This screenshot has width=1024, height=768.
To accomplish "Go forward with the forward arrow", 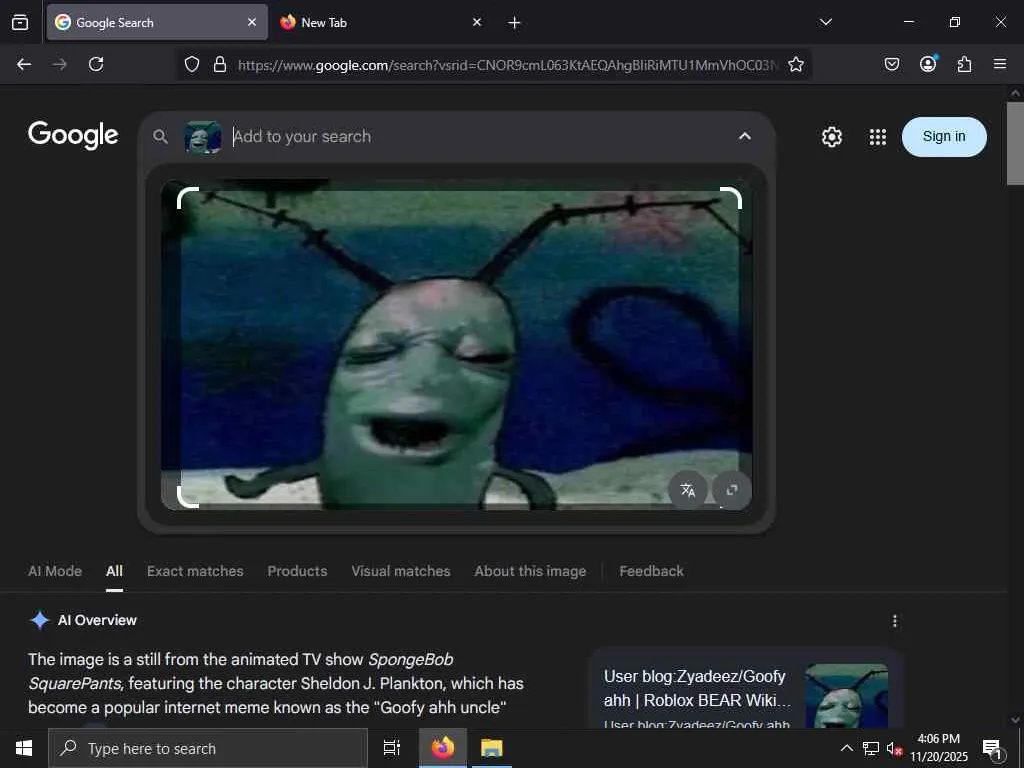I will pos(60,64).
